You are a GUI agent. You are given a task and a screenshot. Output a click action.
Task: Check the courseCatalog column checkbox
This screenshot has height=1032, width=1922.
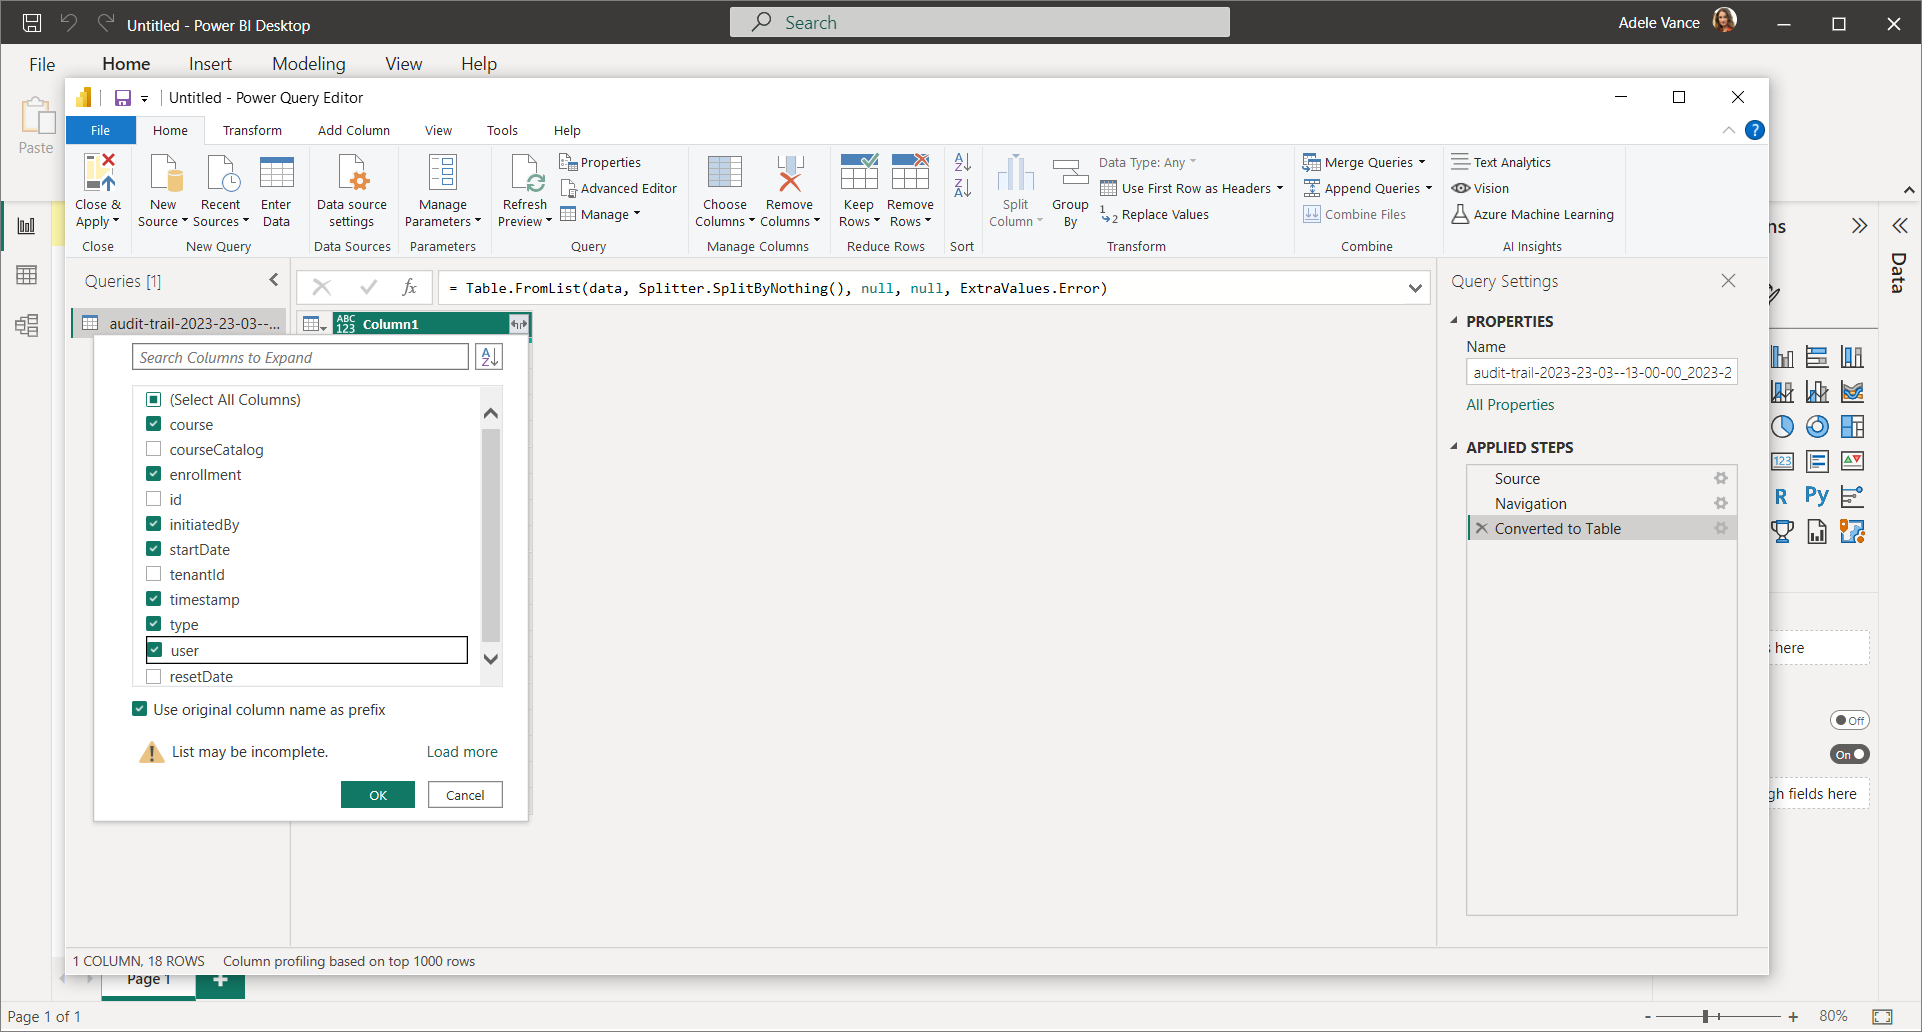click(154, 449)
